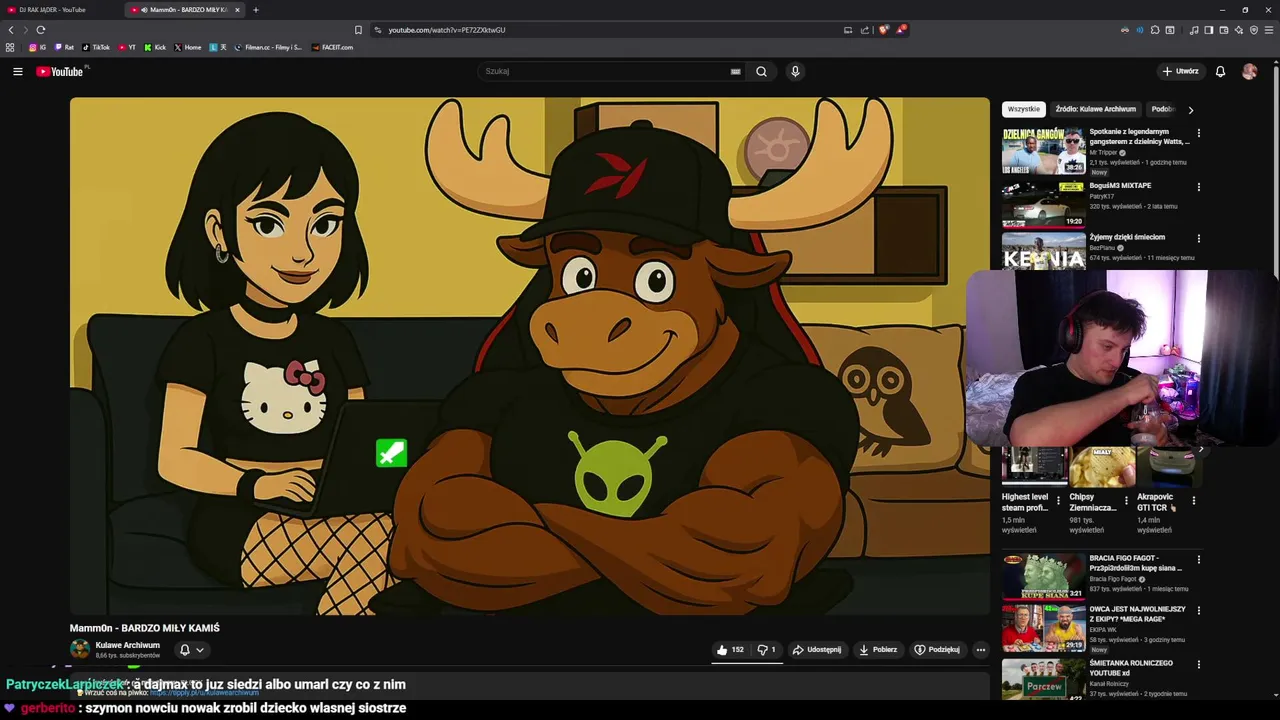
Task: Open the Kick bookmark
Action: point(155,47)
